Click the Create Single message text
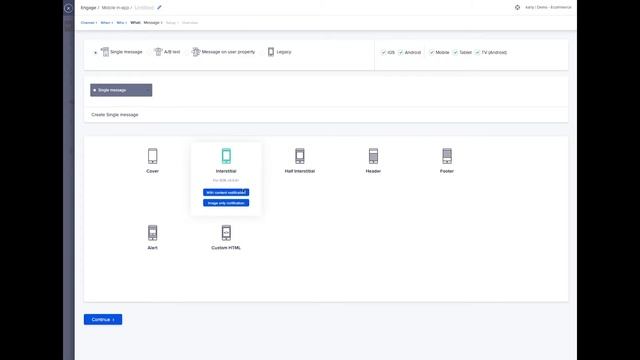This screenshot has width=640, height=360. coord(115,115)
